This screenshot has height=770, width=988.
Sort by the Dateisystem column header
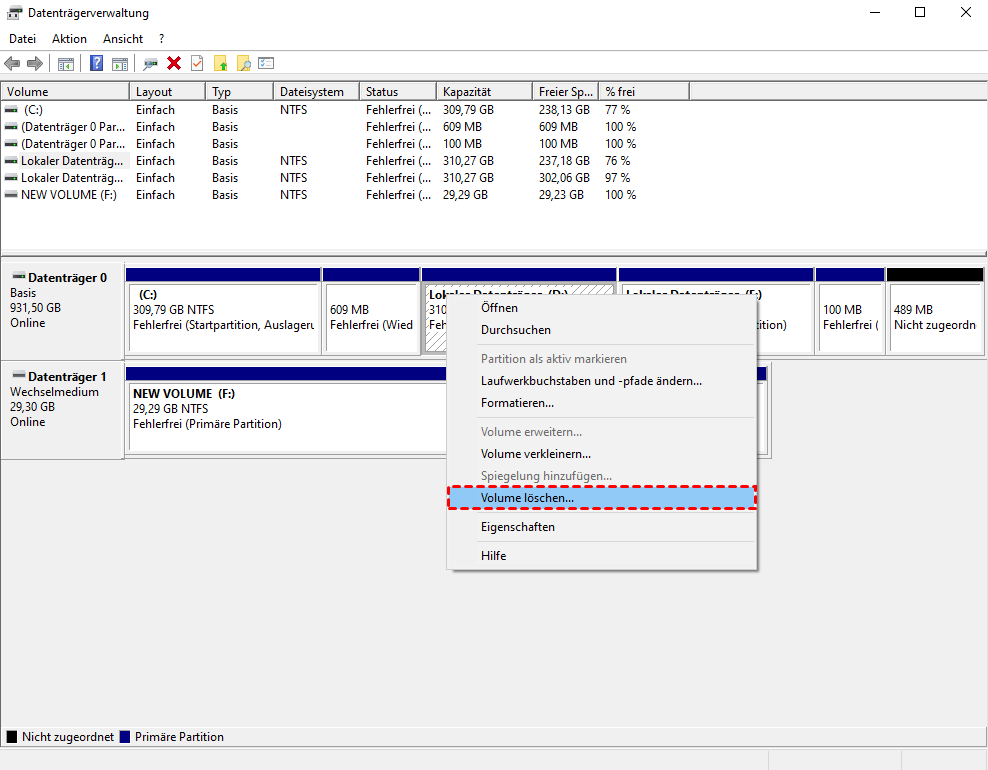316,91
